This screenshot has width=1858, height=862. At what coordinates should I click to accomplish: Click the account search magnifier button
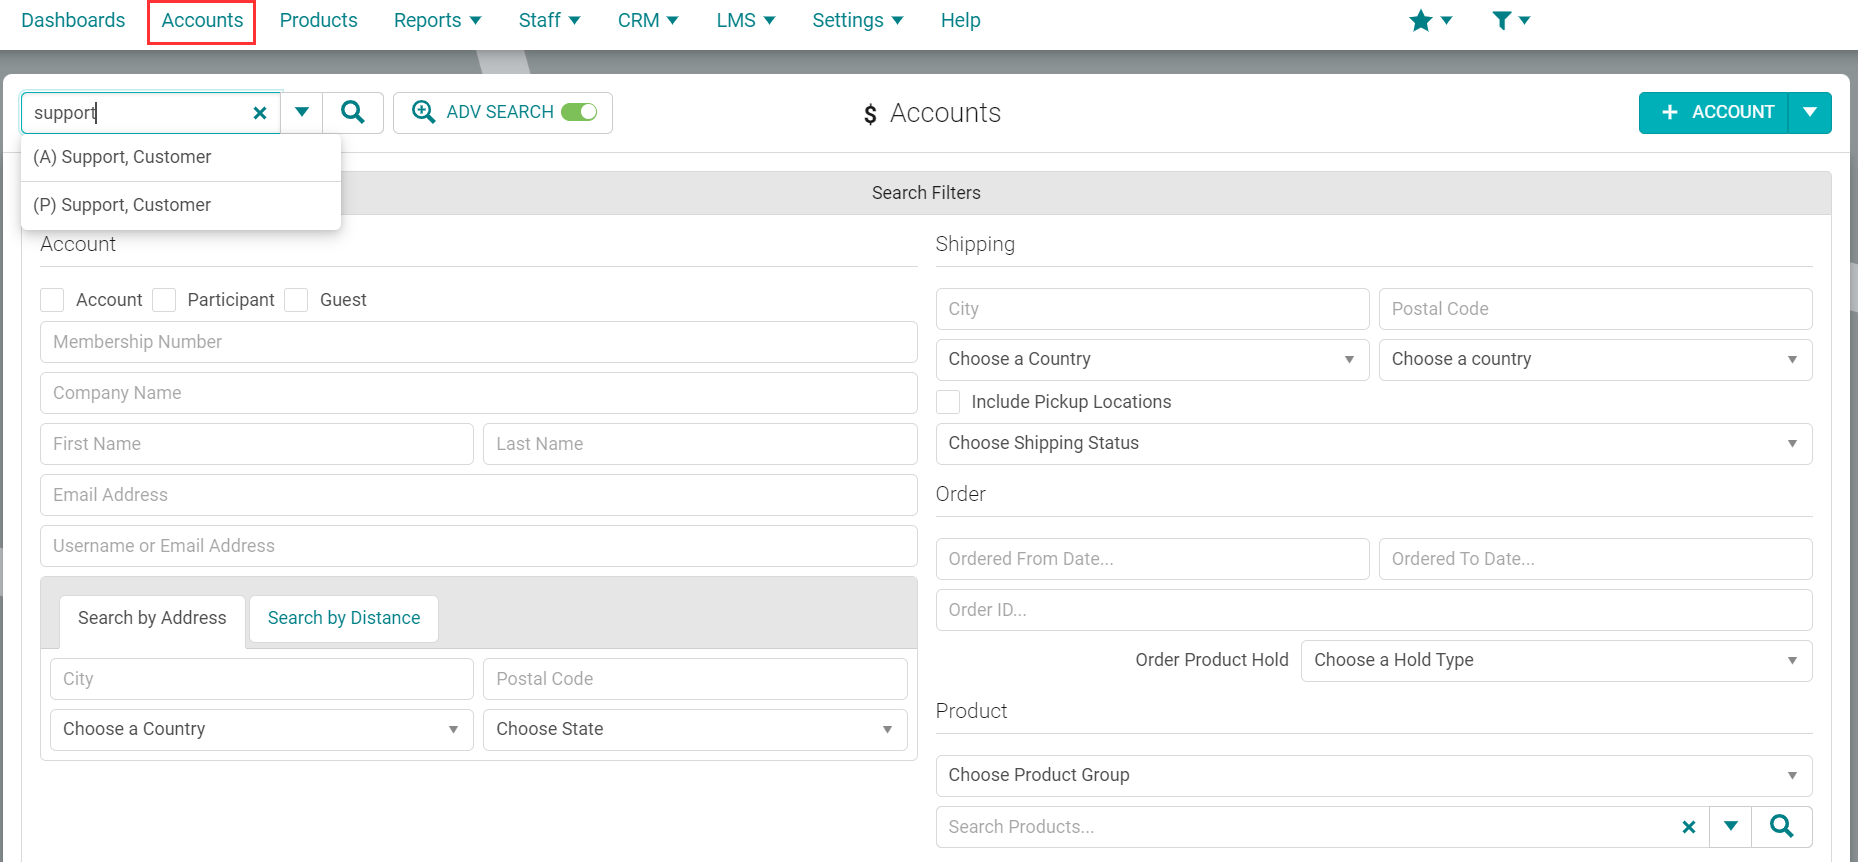point(353,112)
